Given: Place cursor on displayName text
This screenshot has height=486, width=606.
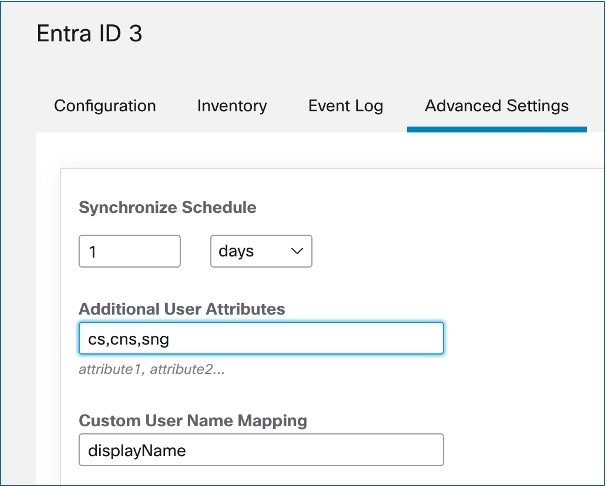Looking at the screenshot, I should click(137, 450).
